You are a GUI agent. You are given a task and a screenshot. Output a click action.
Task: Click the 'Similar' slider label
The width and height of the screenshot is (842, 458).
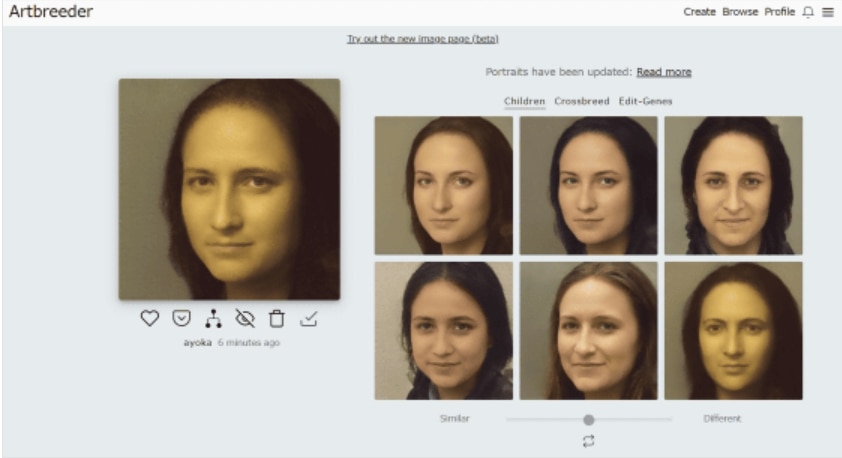point(454,418)
